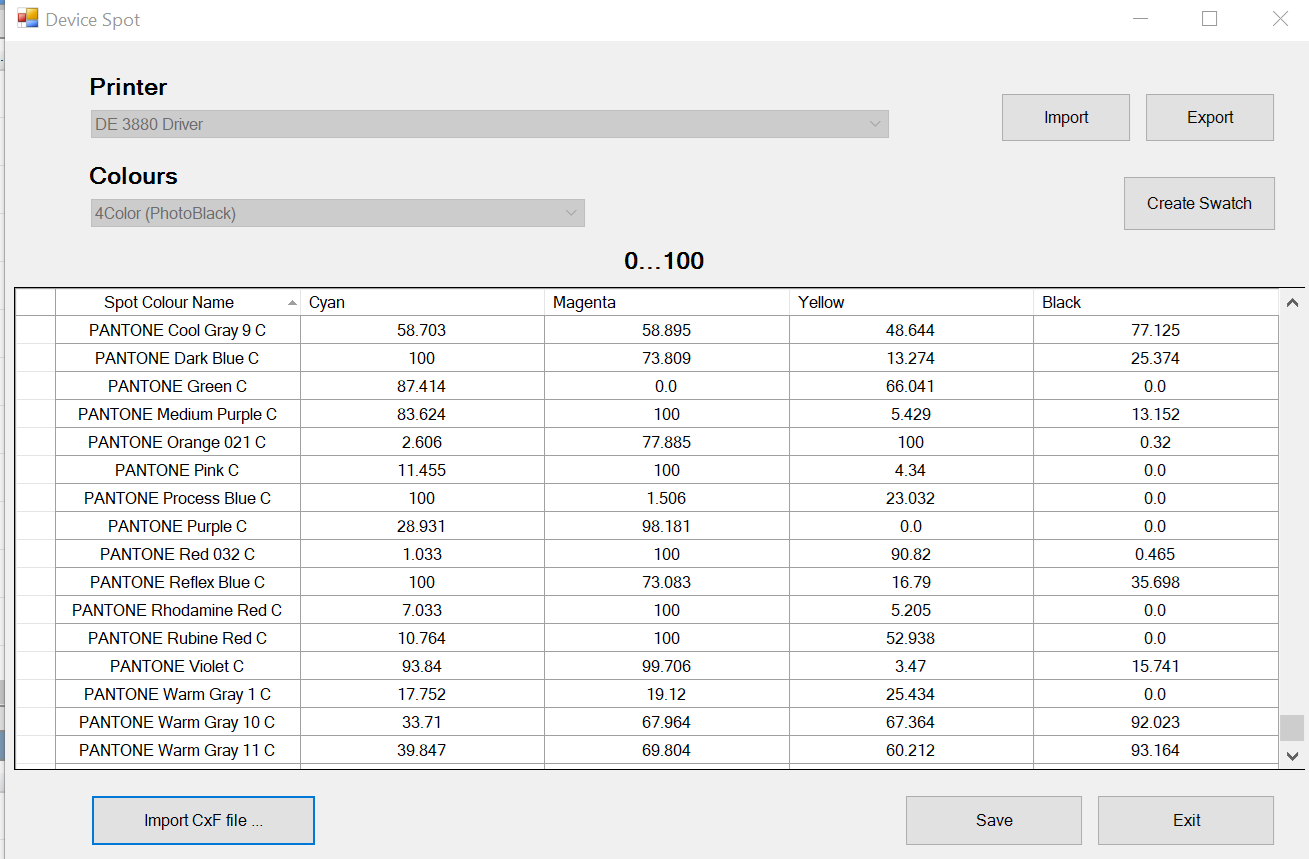
Task: Select the PANTONE Green C row
Action: click(x=177, y=385)
